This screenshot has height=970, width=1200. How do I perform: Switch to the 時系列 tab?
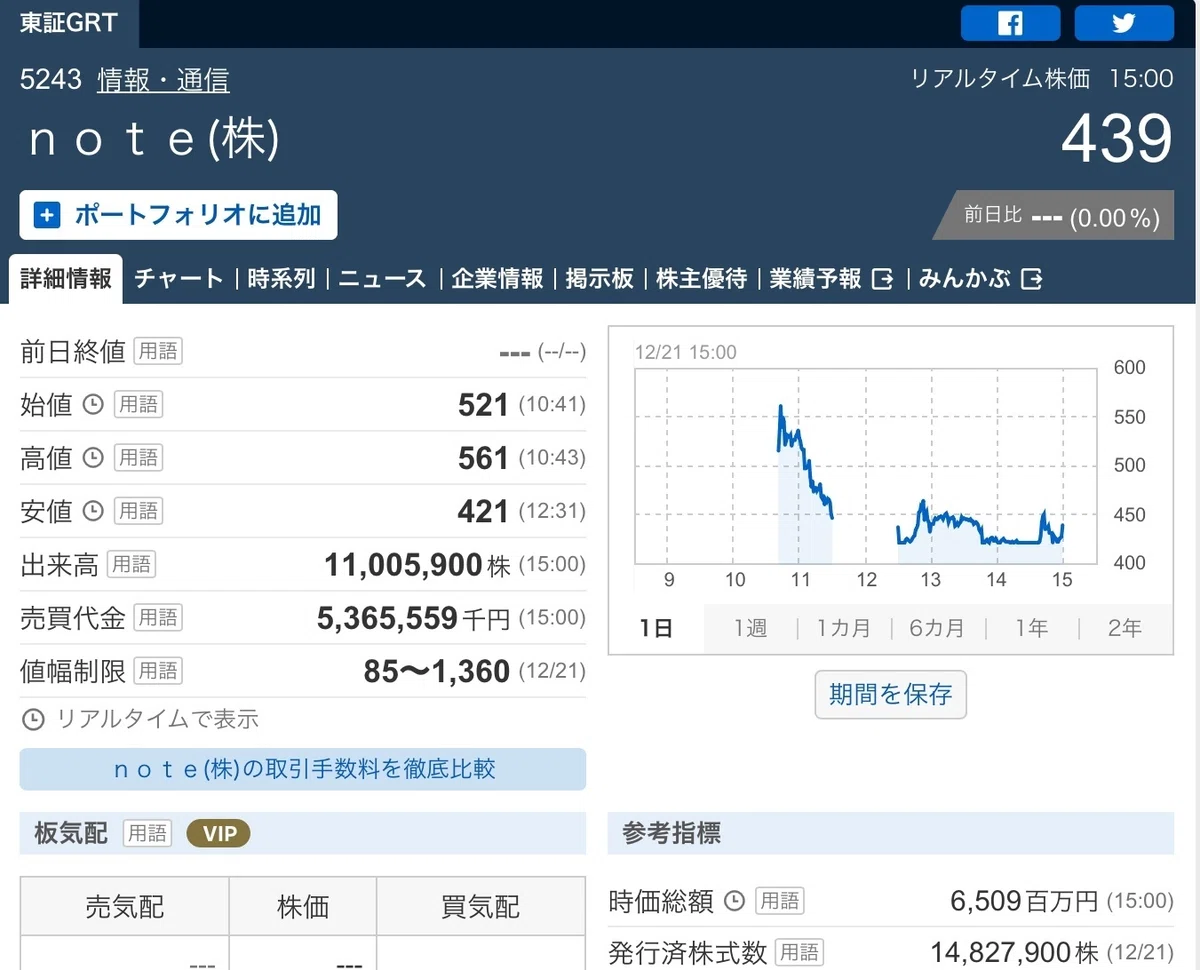(281, 279)
